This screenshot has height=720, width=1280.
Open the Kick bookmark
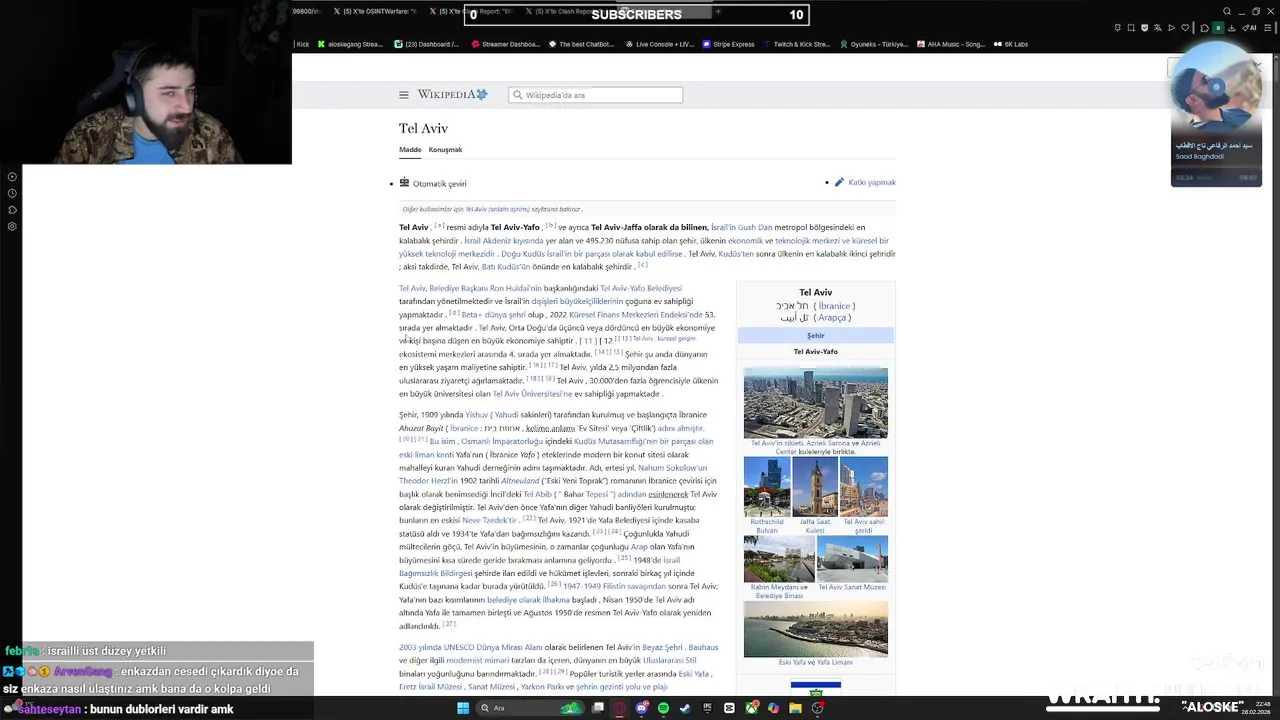click(x=302, y=44)
